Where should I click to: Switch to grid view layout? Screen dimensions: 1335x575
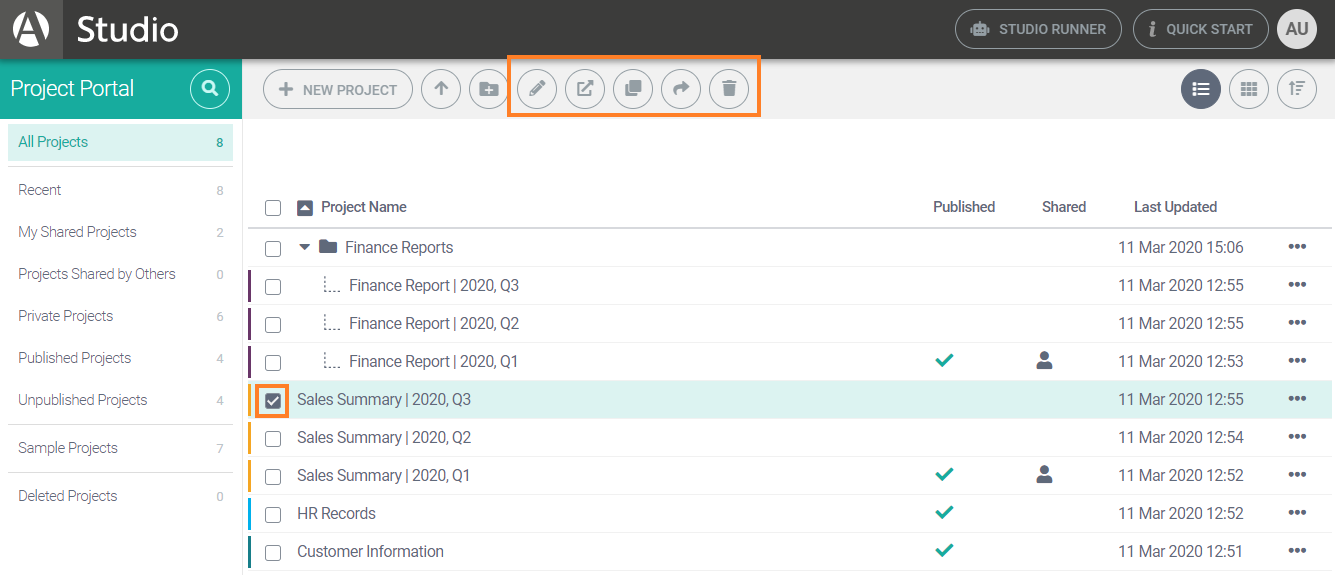coord(1249,89)
